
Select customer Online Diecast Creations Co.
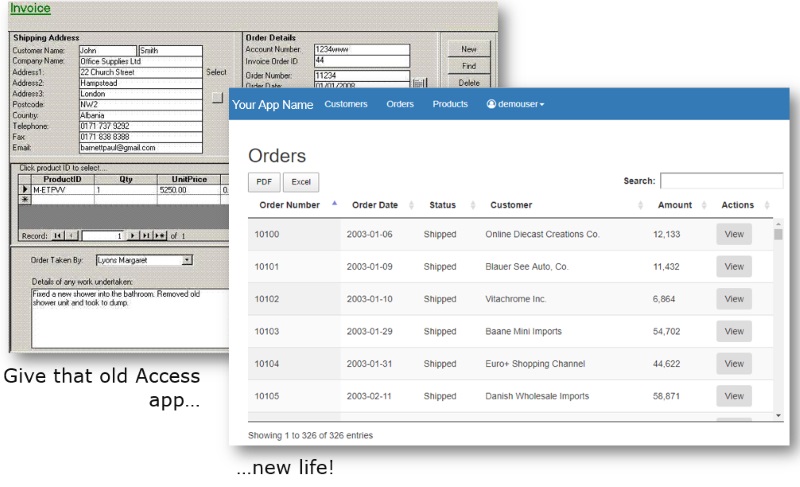pos(542,234)
